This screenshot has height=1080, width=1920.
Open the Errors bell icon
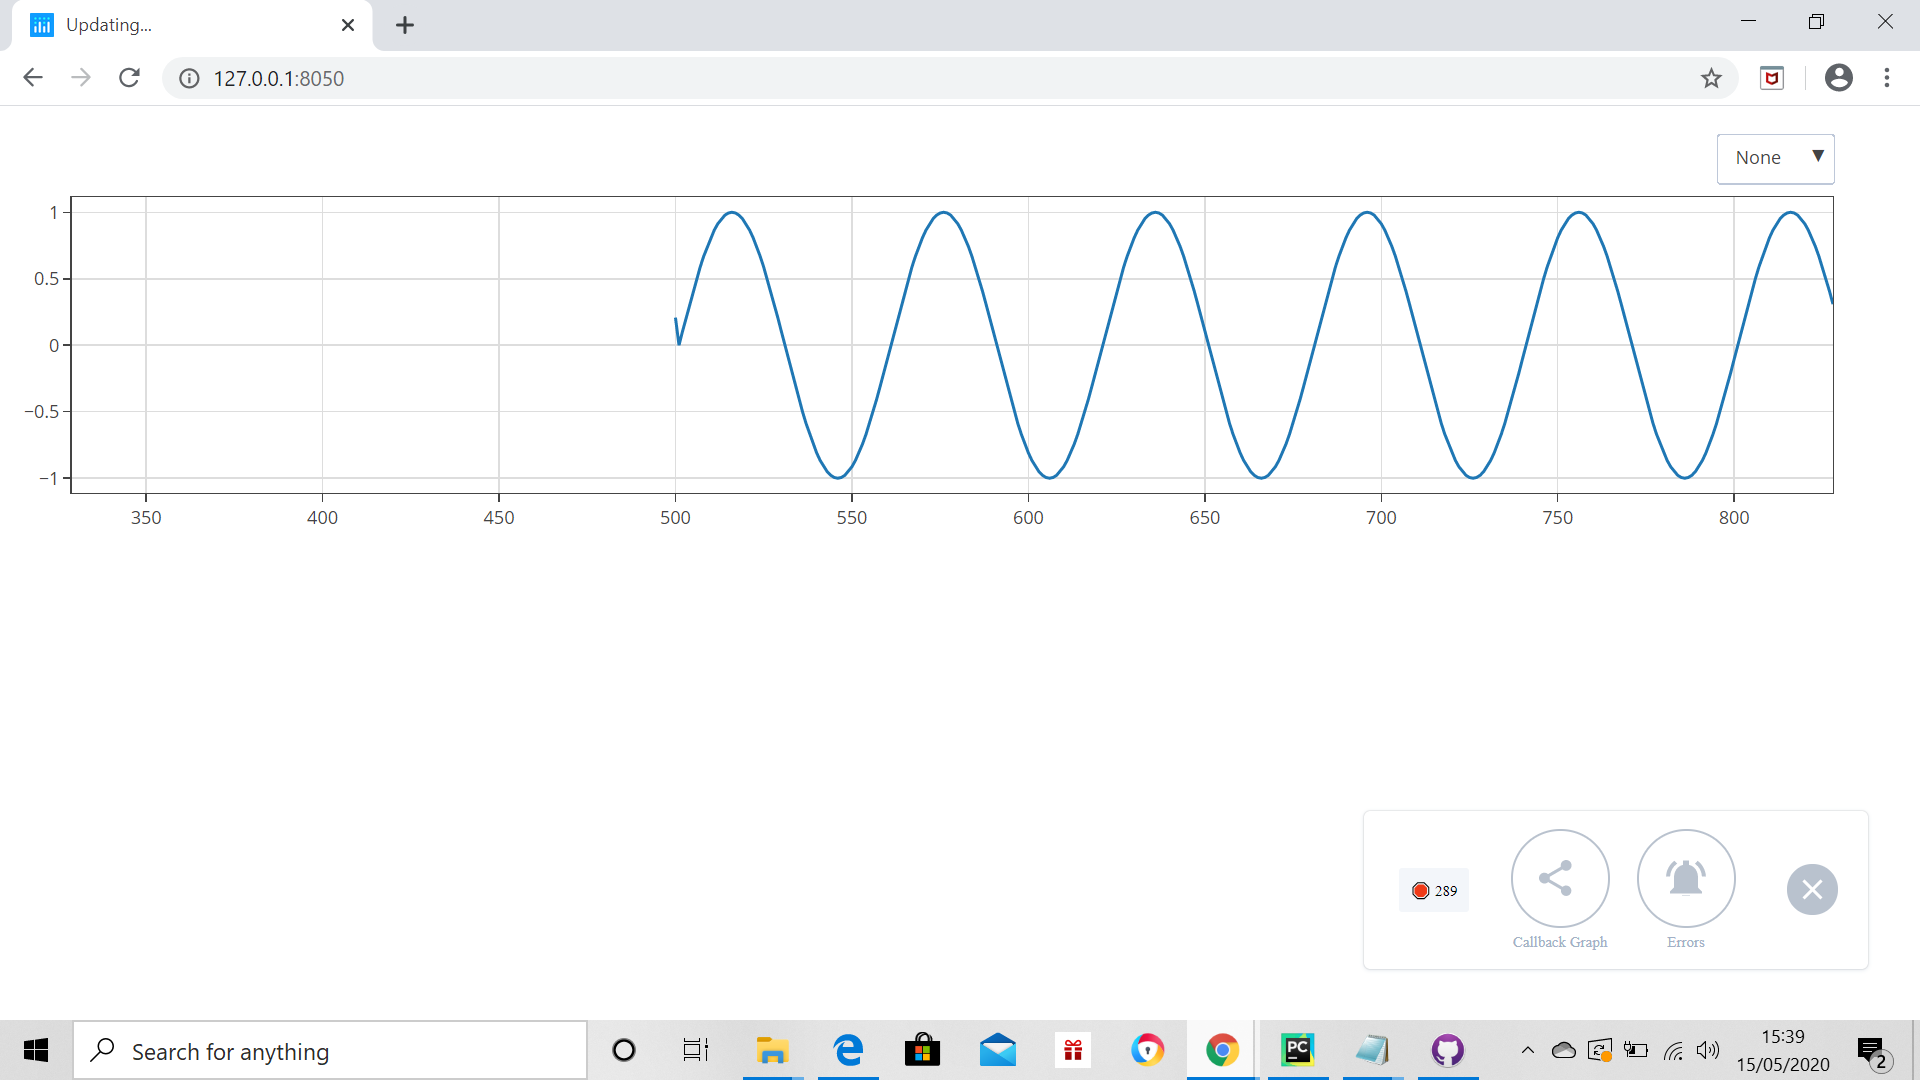pyautogui.click(x=1685, y=878)
